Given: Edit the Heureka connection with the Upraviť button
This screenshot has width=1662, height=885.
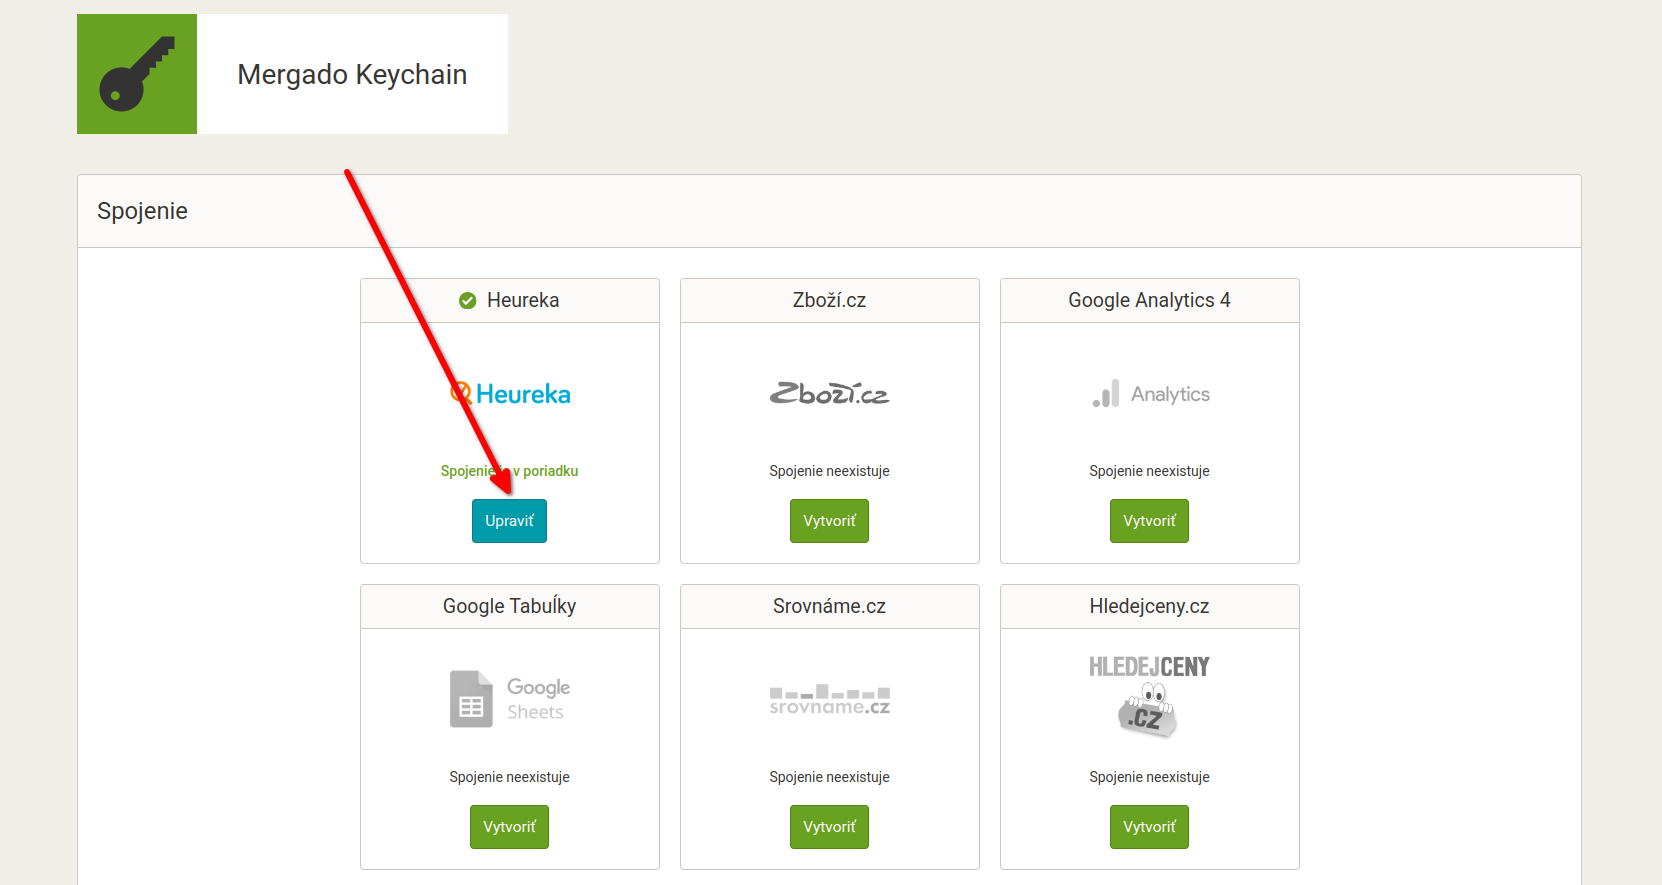Looking at the screenshot, I should 509,521.
